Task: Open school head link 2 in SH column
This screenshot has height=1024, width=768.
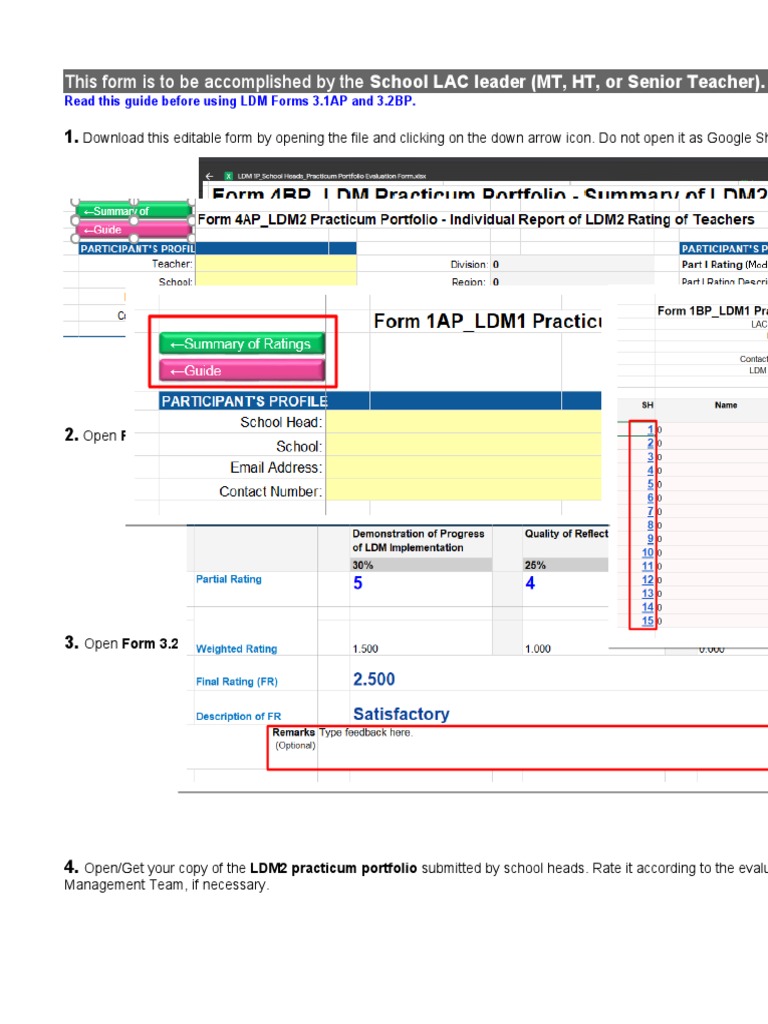Action: [650, 443]
